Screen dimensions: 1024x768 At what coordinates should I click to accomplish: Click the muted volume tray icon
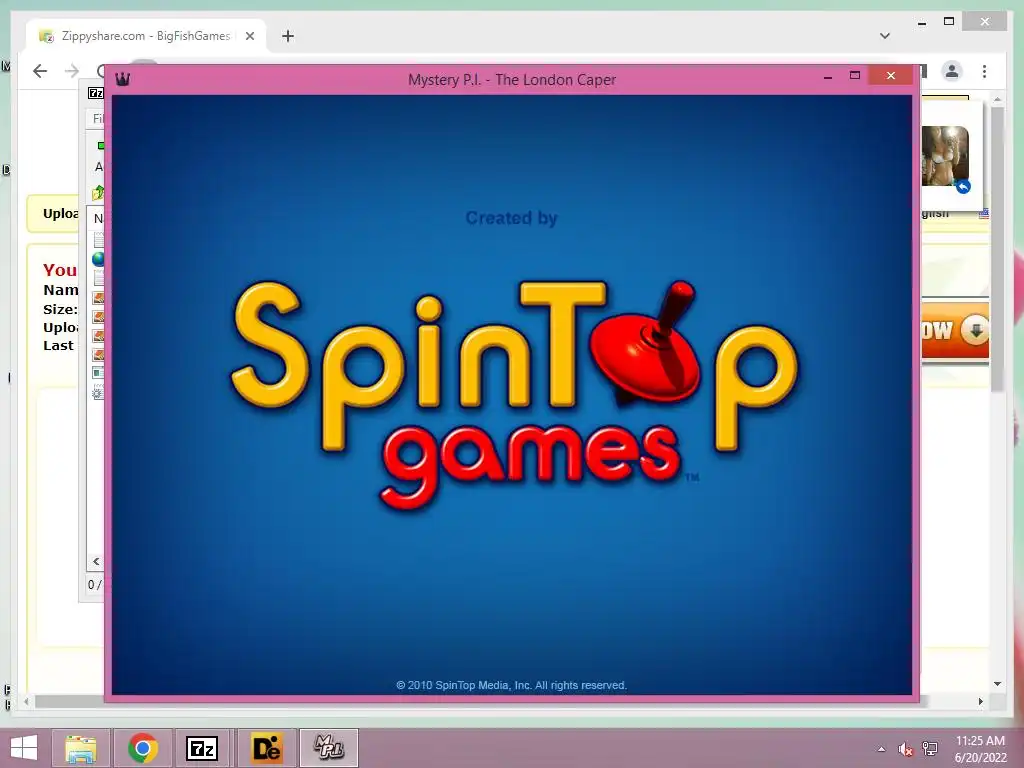click(x=905, y=749)
